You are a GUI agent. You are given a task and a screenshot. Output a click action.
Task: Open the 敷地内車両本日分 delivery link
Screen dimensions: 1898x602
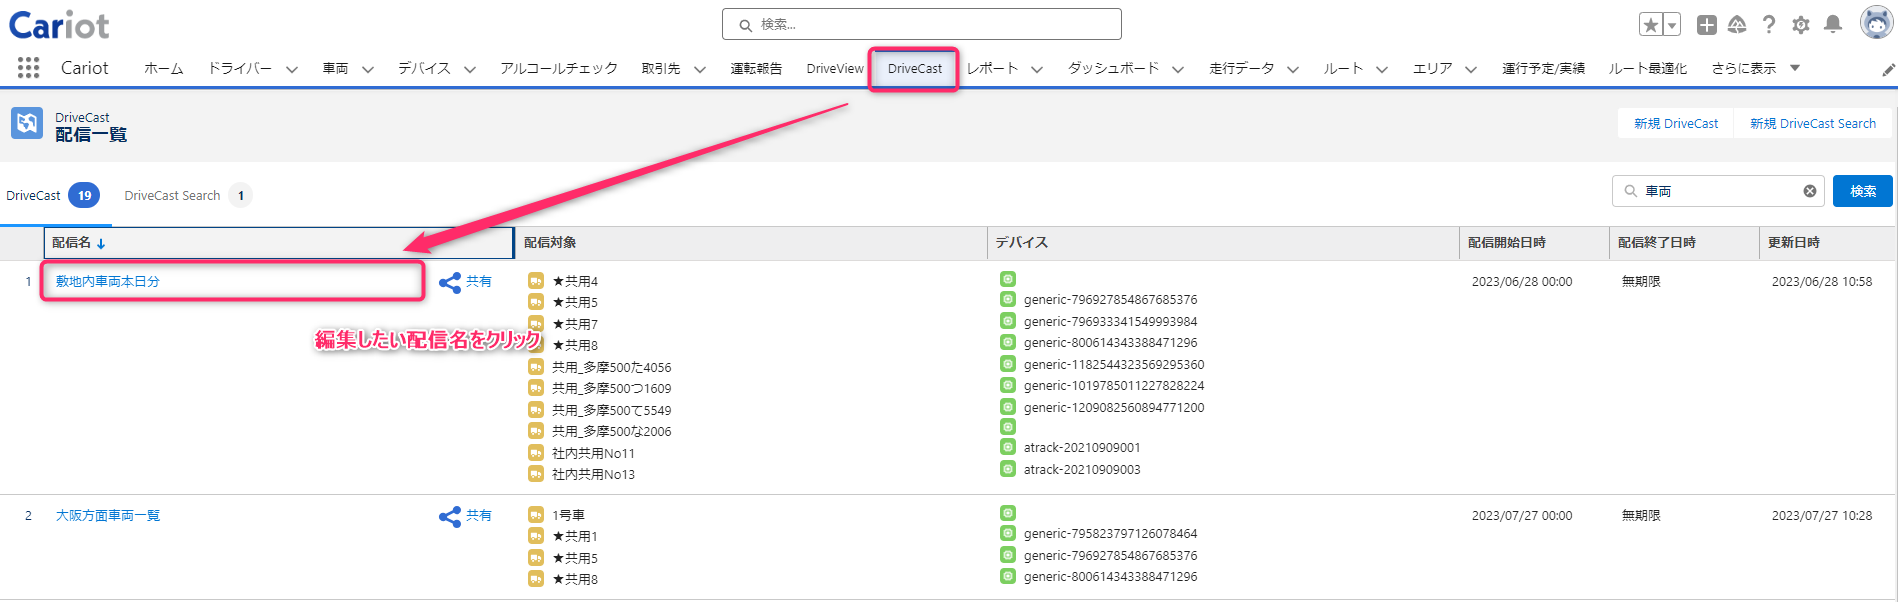pos(108,281)
